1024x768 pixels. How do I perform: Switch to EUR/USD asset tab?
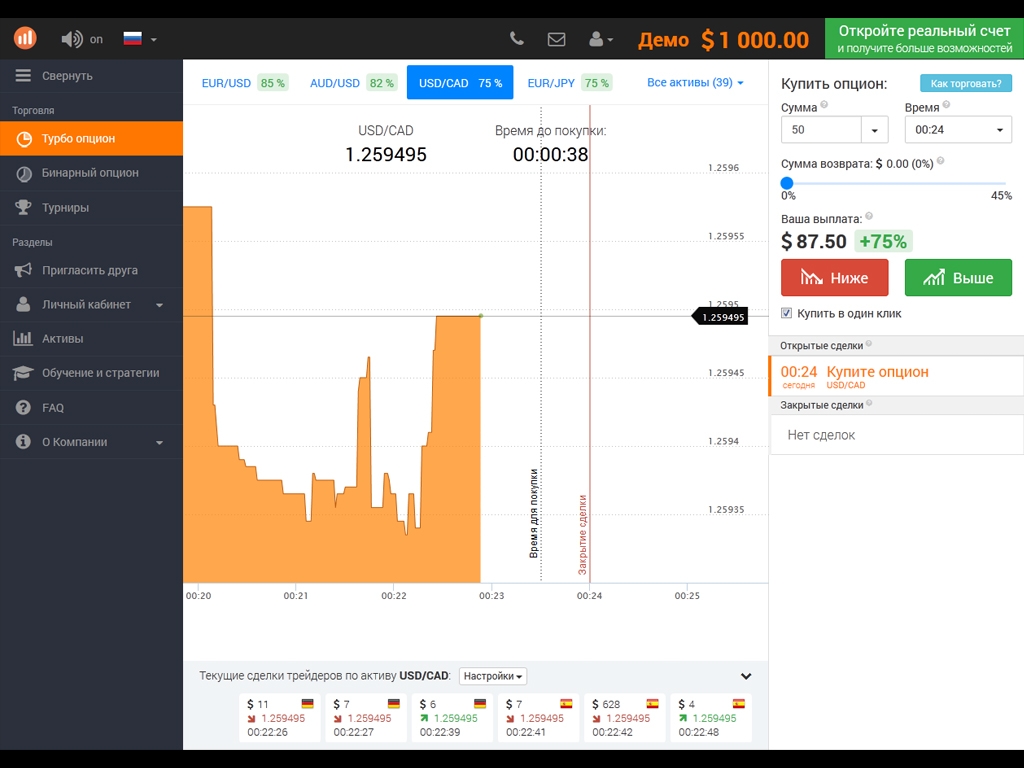(x=245, y=83)
